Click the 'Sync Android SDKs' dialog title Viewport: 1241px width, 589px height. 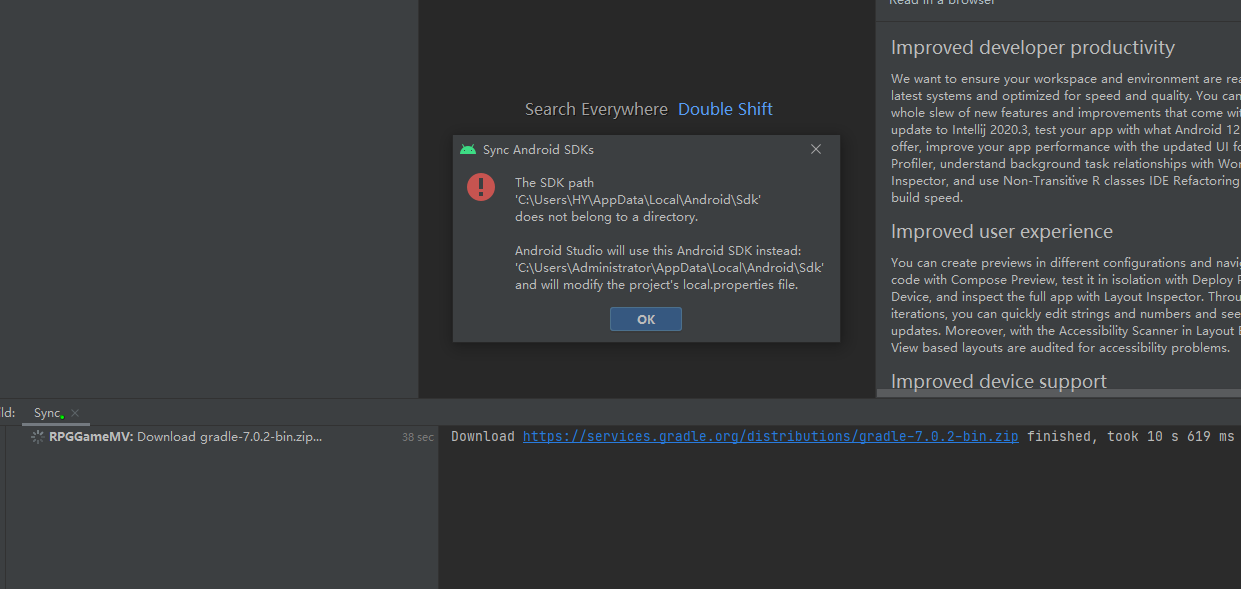(x=538, y=149)
